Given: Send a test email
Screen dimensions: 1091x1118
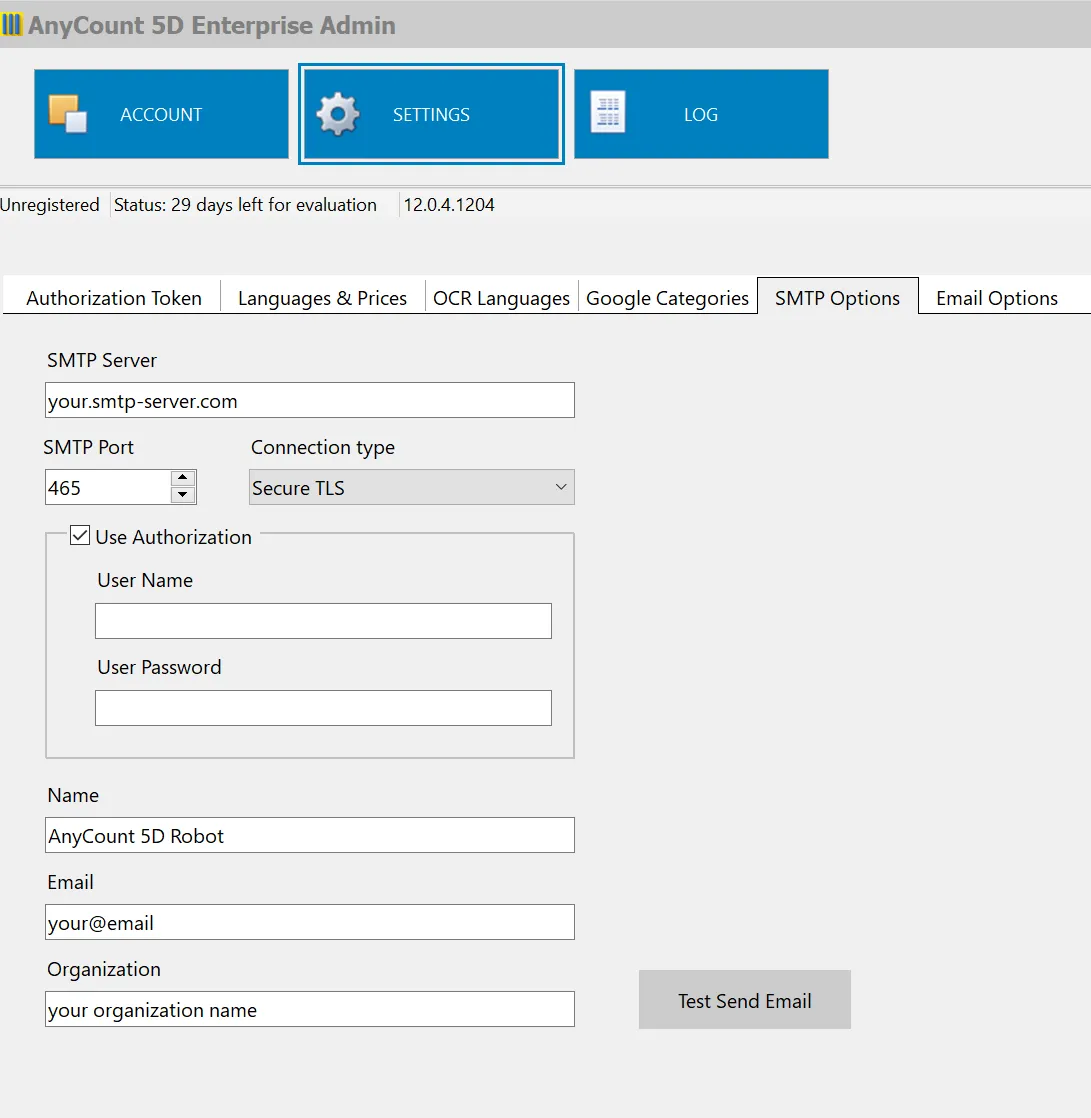Looking at the screenshot, I should 744,1000.
